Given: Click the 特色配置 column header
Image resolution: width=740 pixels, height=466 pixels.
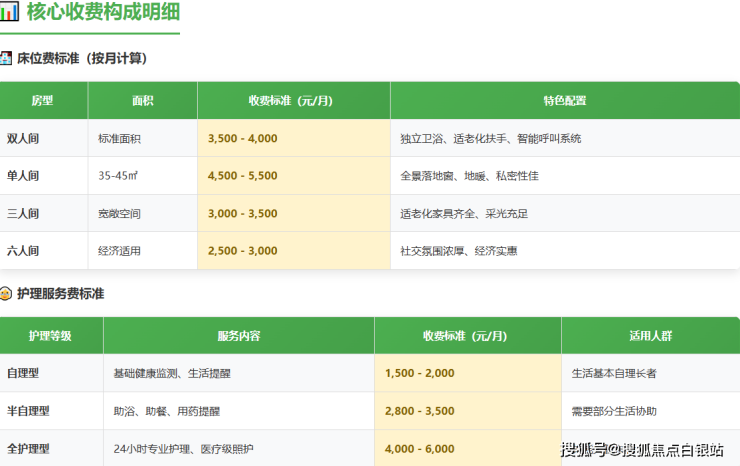Looking at the screenshot, I should pos(564,101).
